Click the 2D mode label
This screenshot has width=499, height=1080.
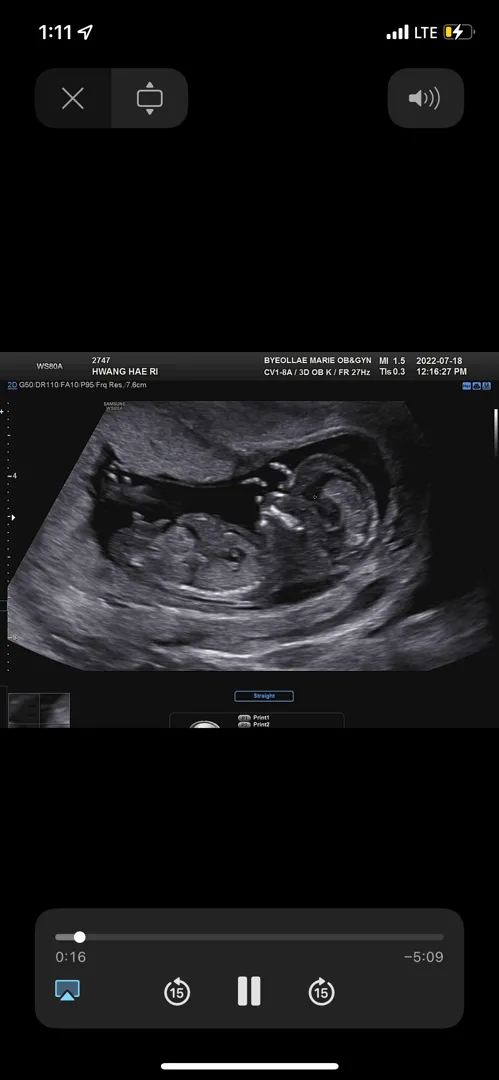pyautogui.click(x=12, y=385)
